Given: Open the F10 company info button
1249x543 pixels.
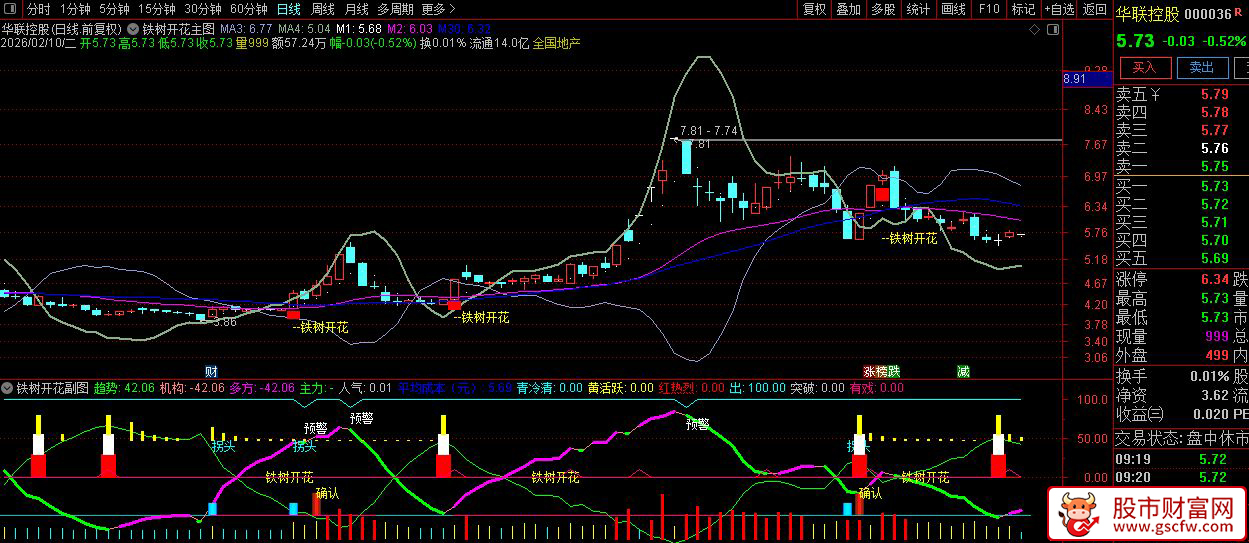Looking at the screenshot, I should pos(988,9).
